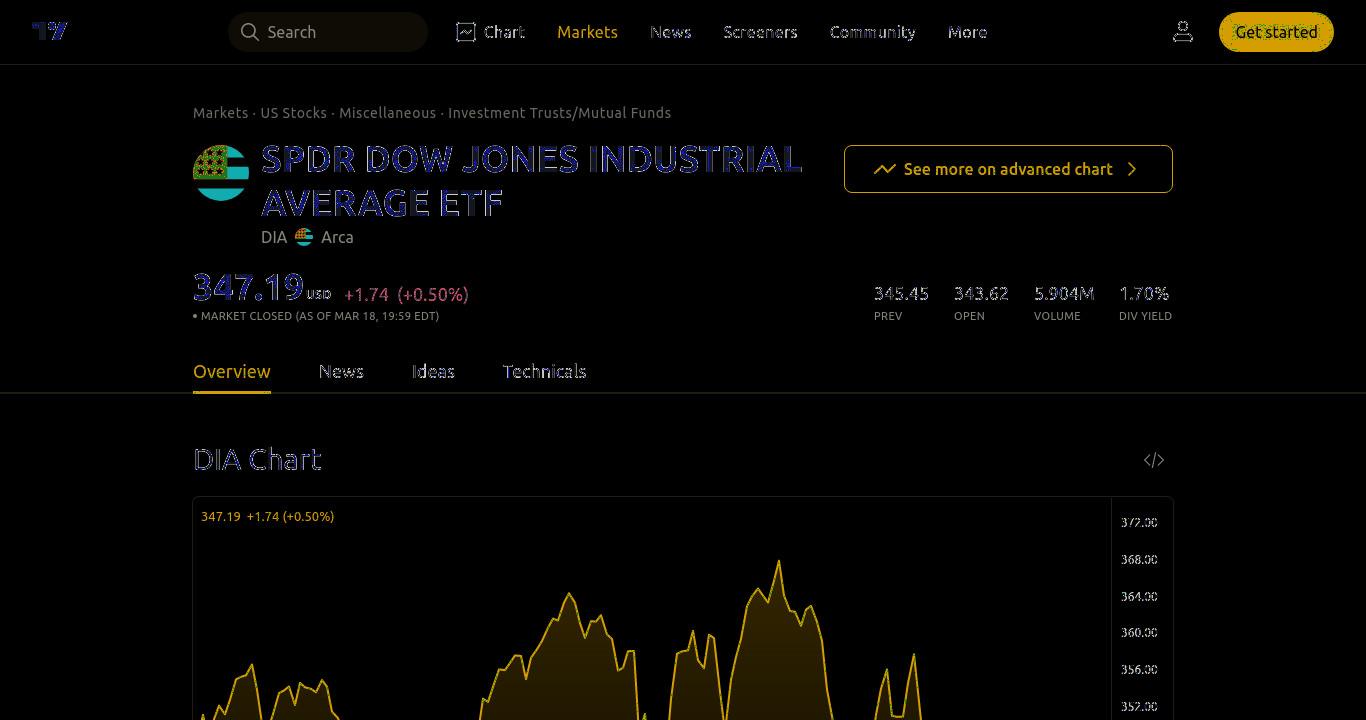1366x720 pixels.
Task: Open the Markets menu
Action: [x=587, y=32]
